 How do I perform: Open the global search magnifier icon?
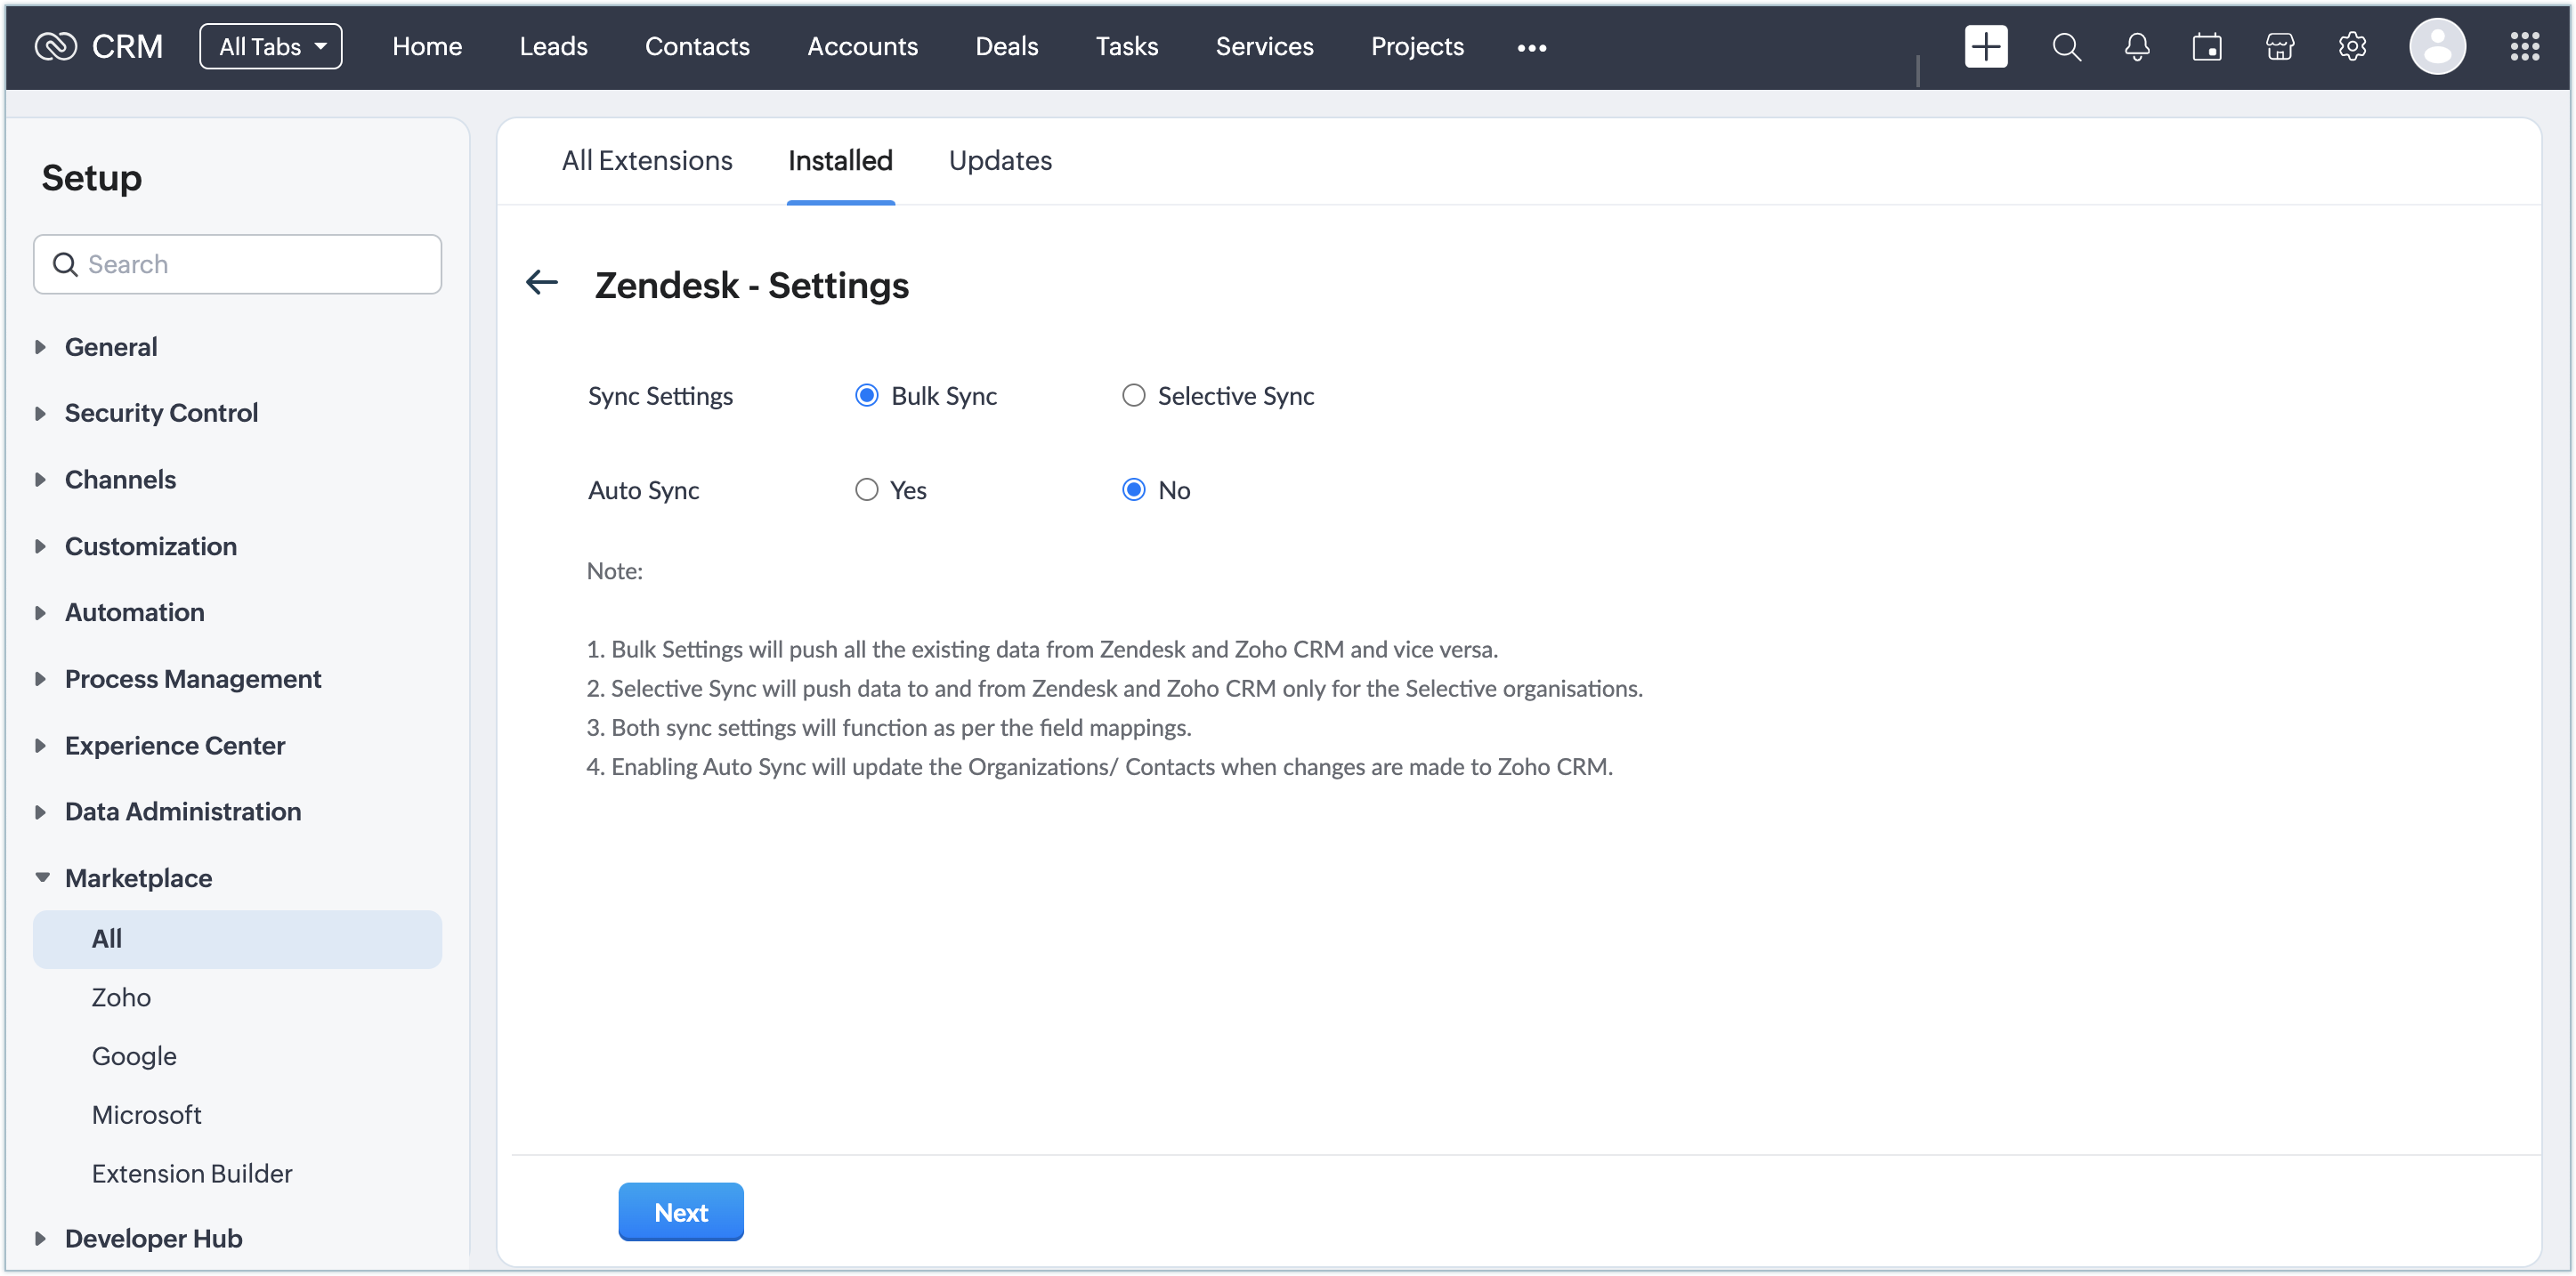pos(2066,46)
